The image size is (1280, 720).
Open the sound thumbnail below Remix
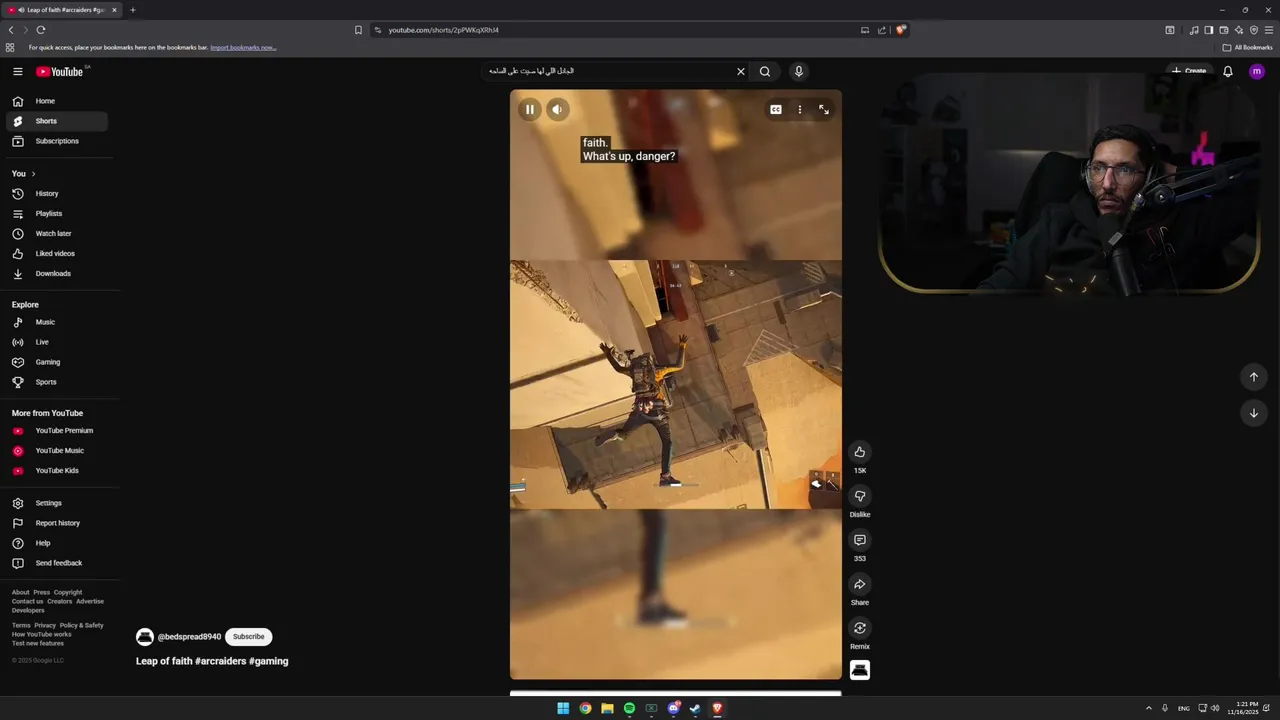pyautogui.click(x=860, y=670)
